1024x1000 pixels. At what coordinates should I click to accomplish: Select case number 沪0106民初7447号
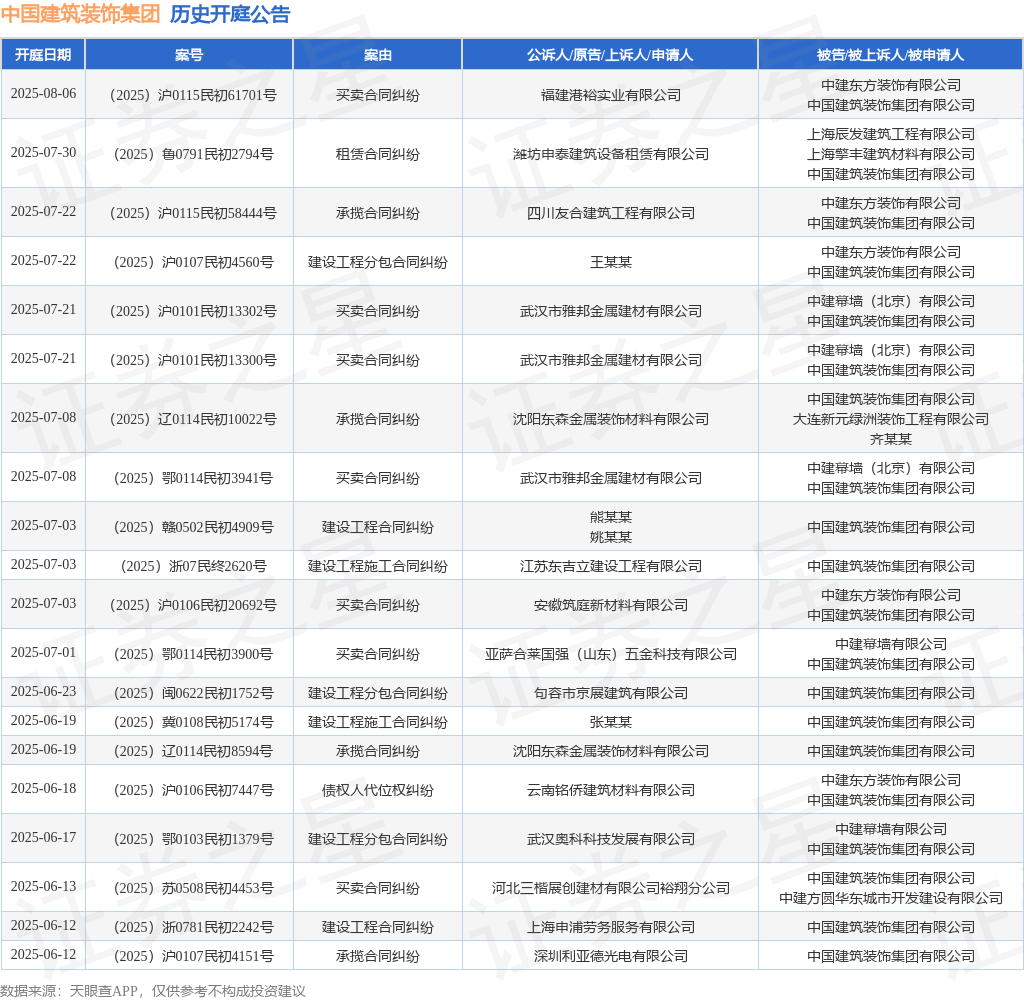click(193, 790)
